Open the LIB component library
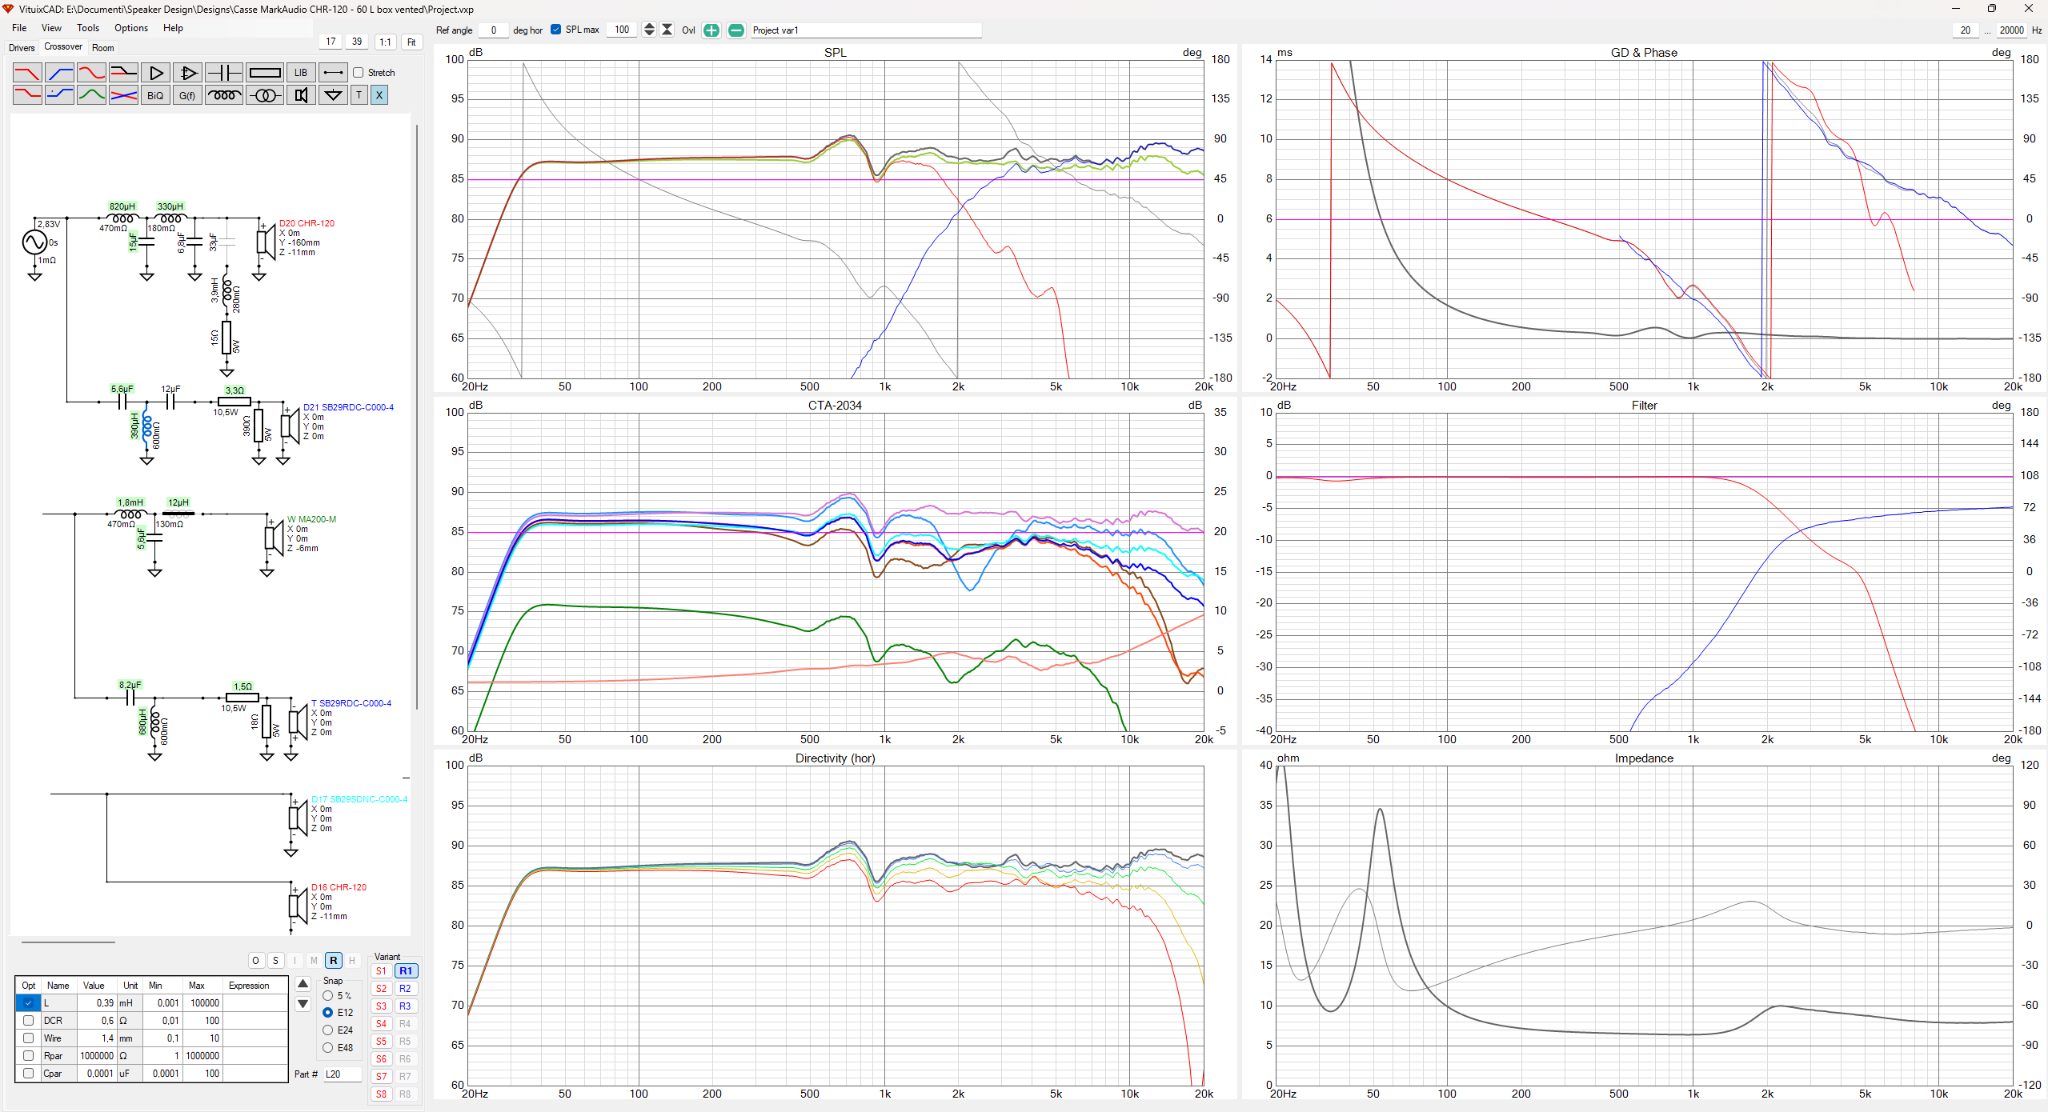This screenshot has height=1112, width=2048. pos(301,73)
